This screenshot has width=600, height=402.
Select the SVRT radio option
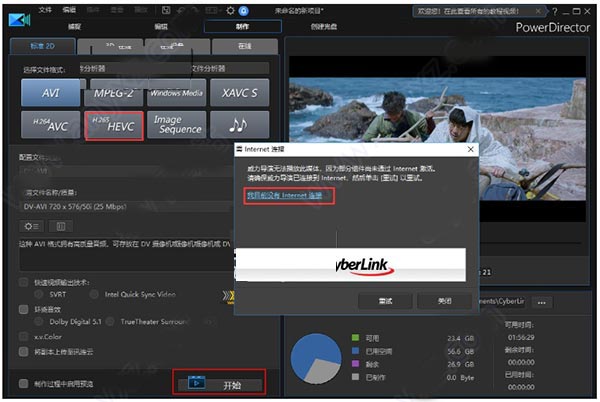[x=38, y=294]
